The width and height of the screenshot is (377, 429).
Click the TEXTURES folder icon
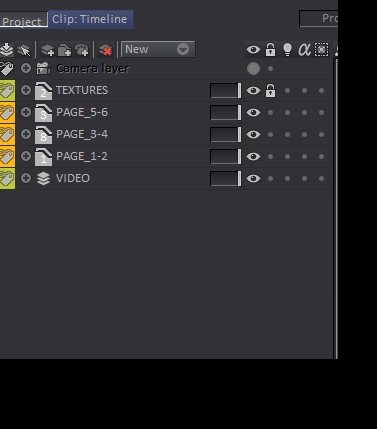pyautogui.click(x=43, y=91)
